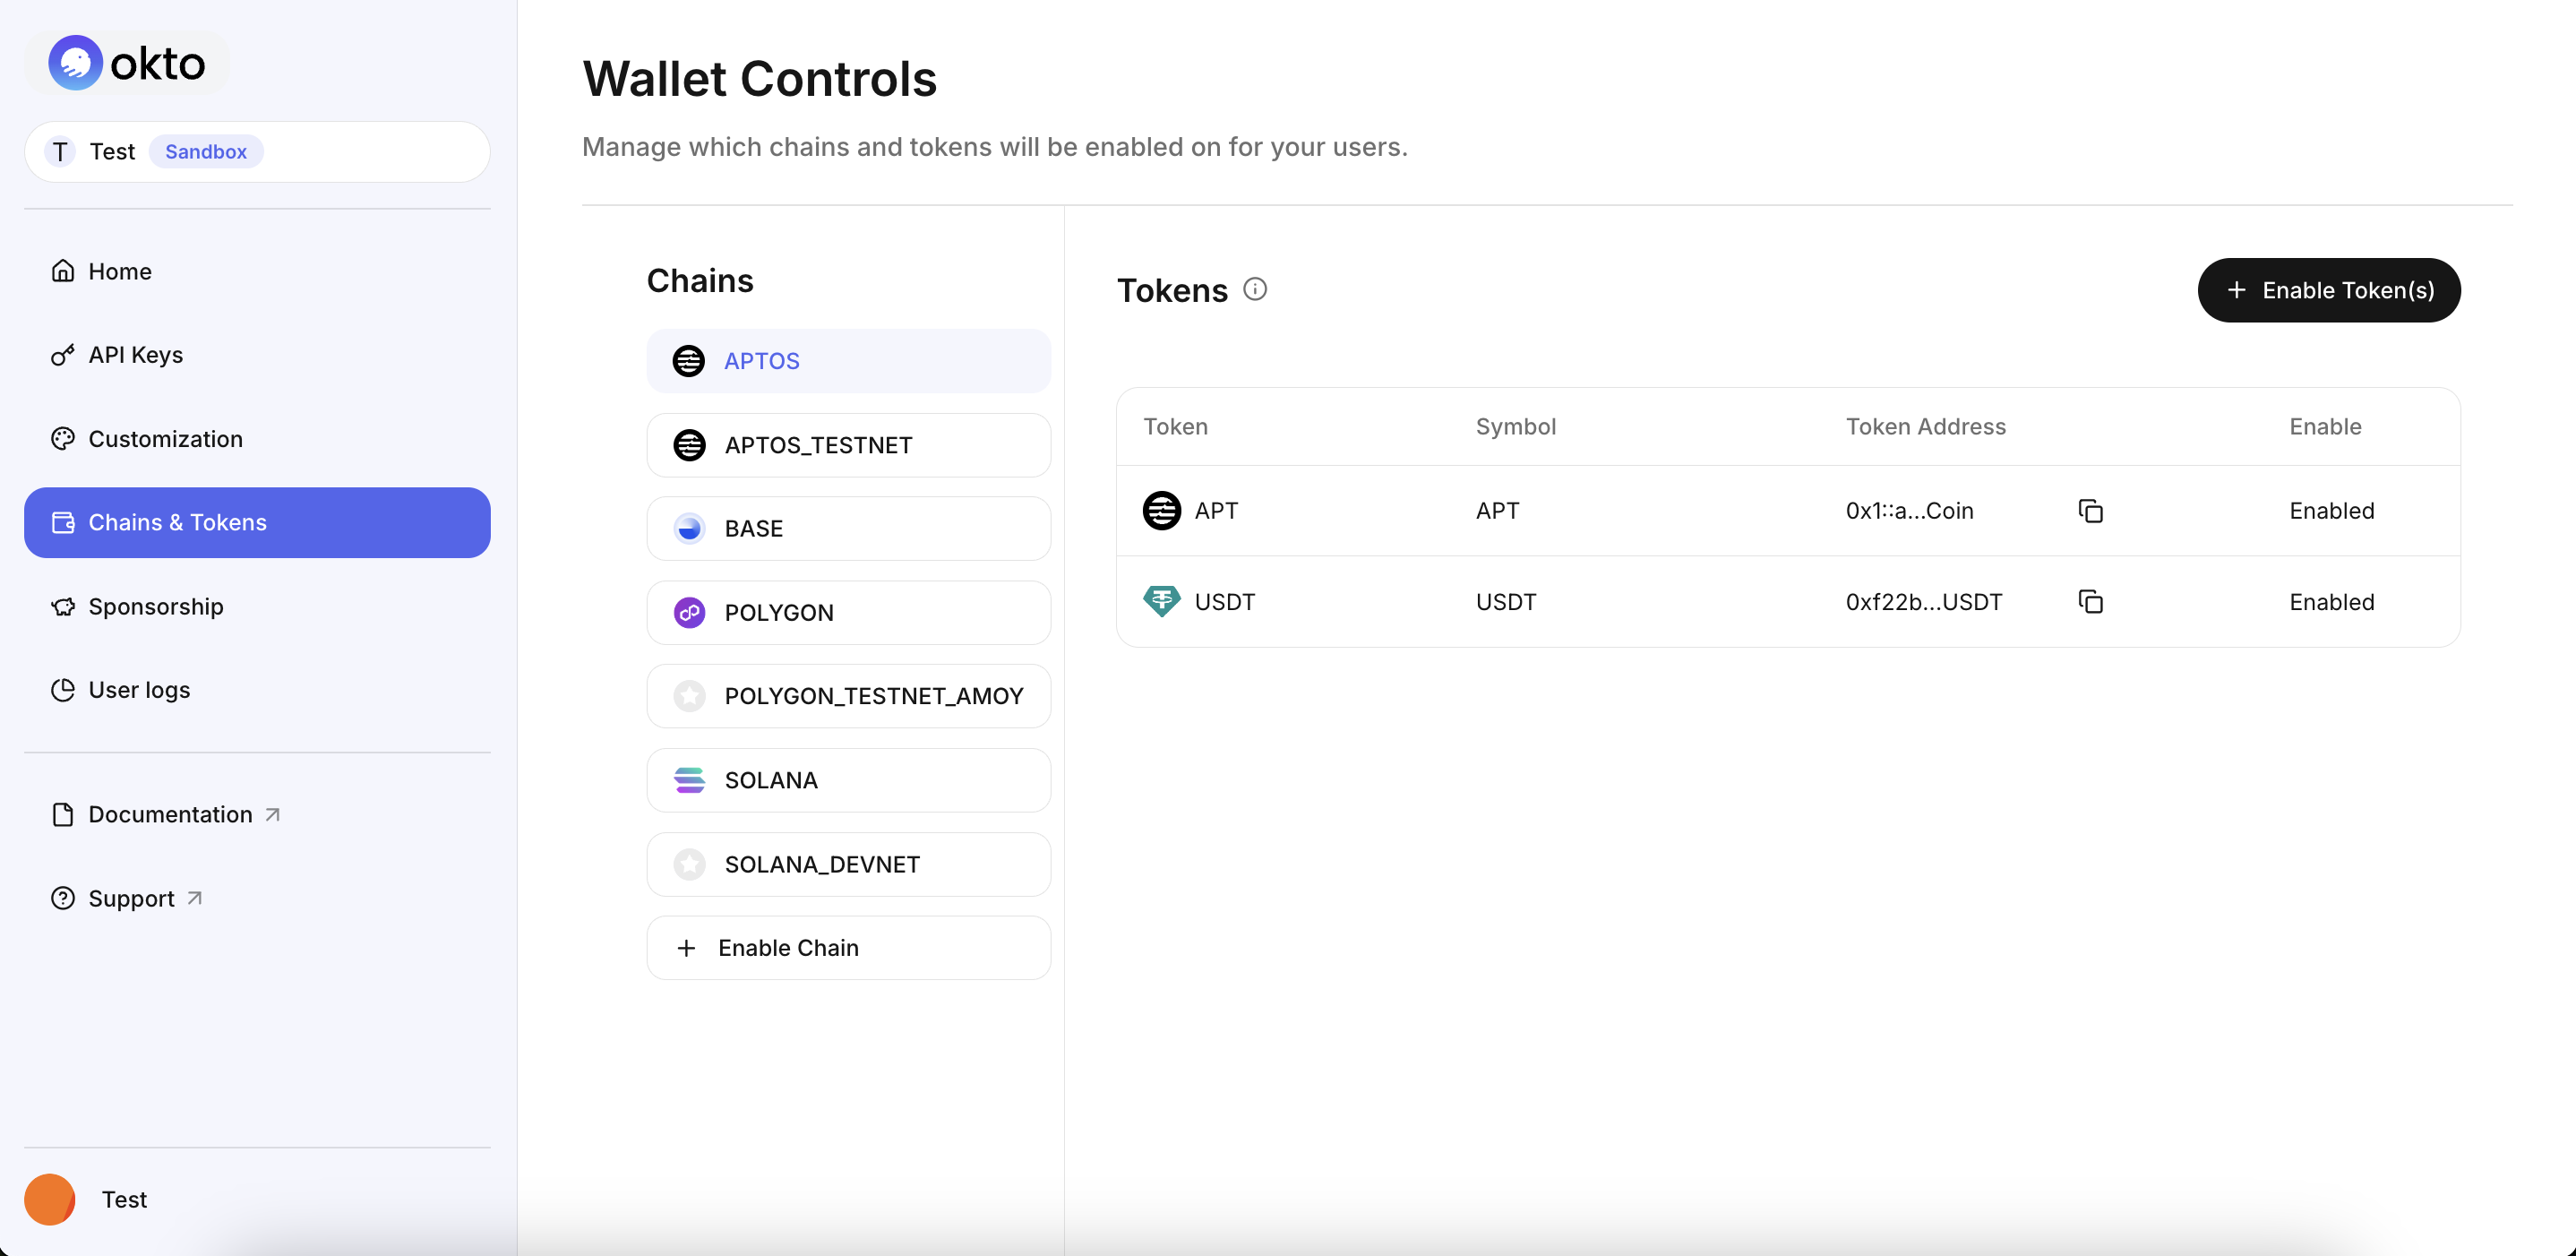This screenshot has height=1256, width=2576.
Task: Click the Token Address column header
Action: [x=1925, y=427]
